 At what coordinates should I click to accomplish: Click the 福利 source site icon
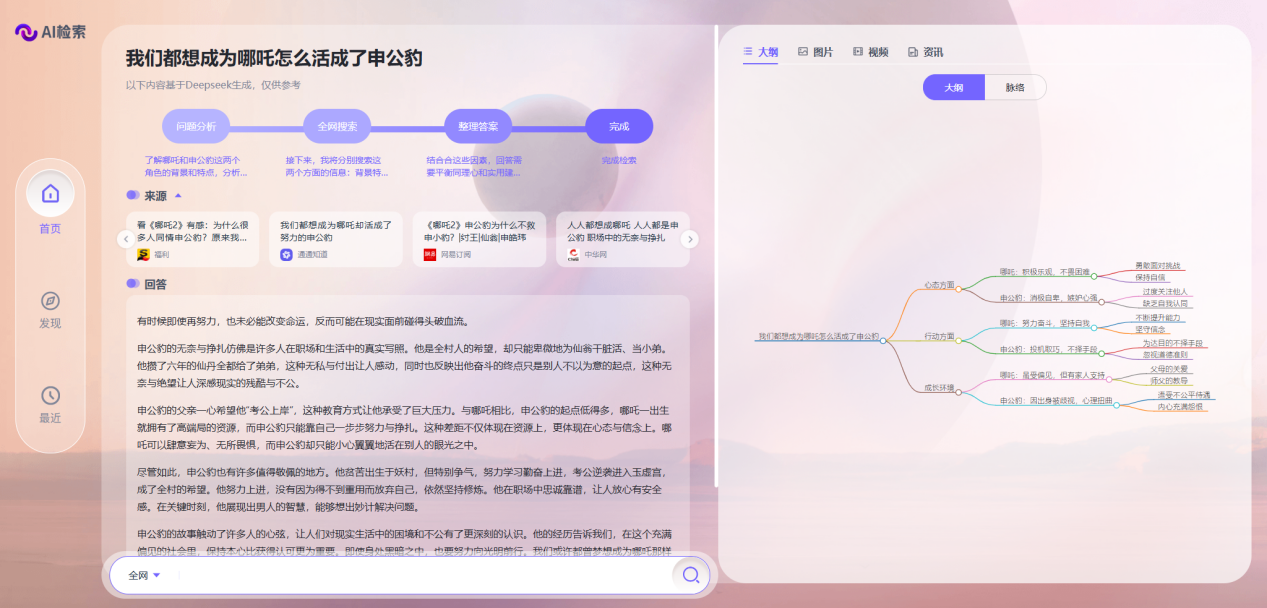point(143,255)
